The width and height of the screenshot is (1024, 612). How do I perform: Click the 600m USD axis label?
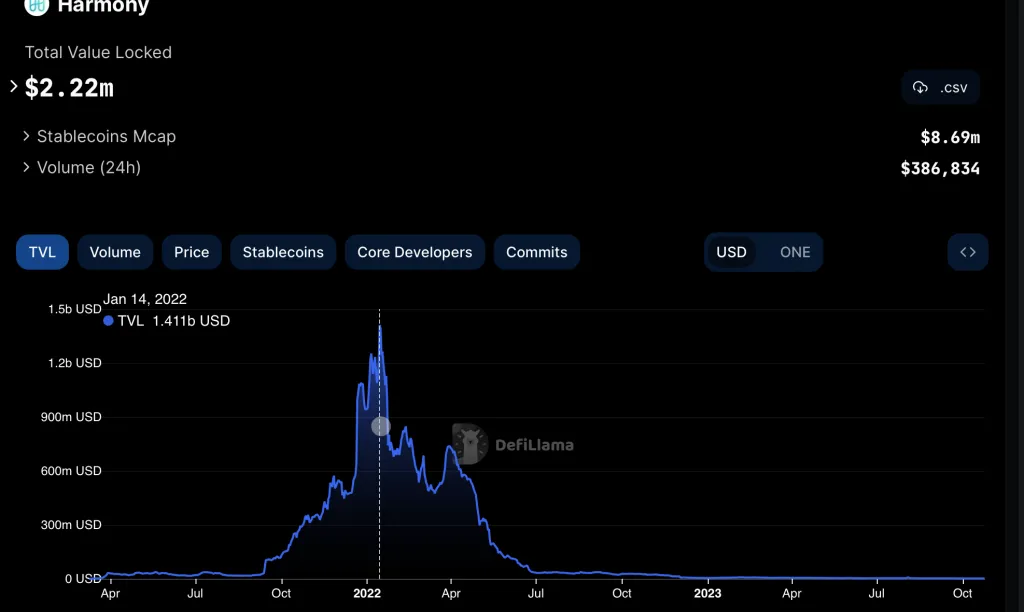pos(71,471)
